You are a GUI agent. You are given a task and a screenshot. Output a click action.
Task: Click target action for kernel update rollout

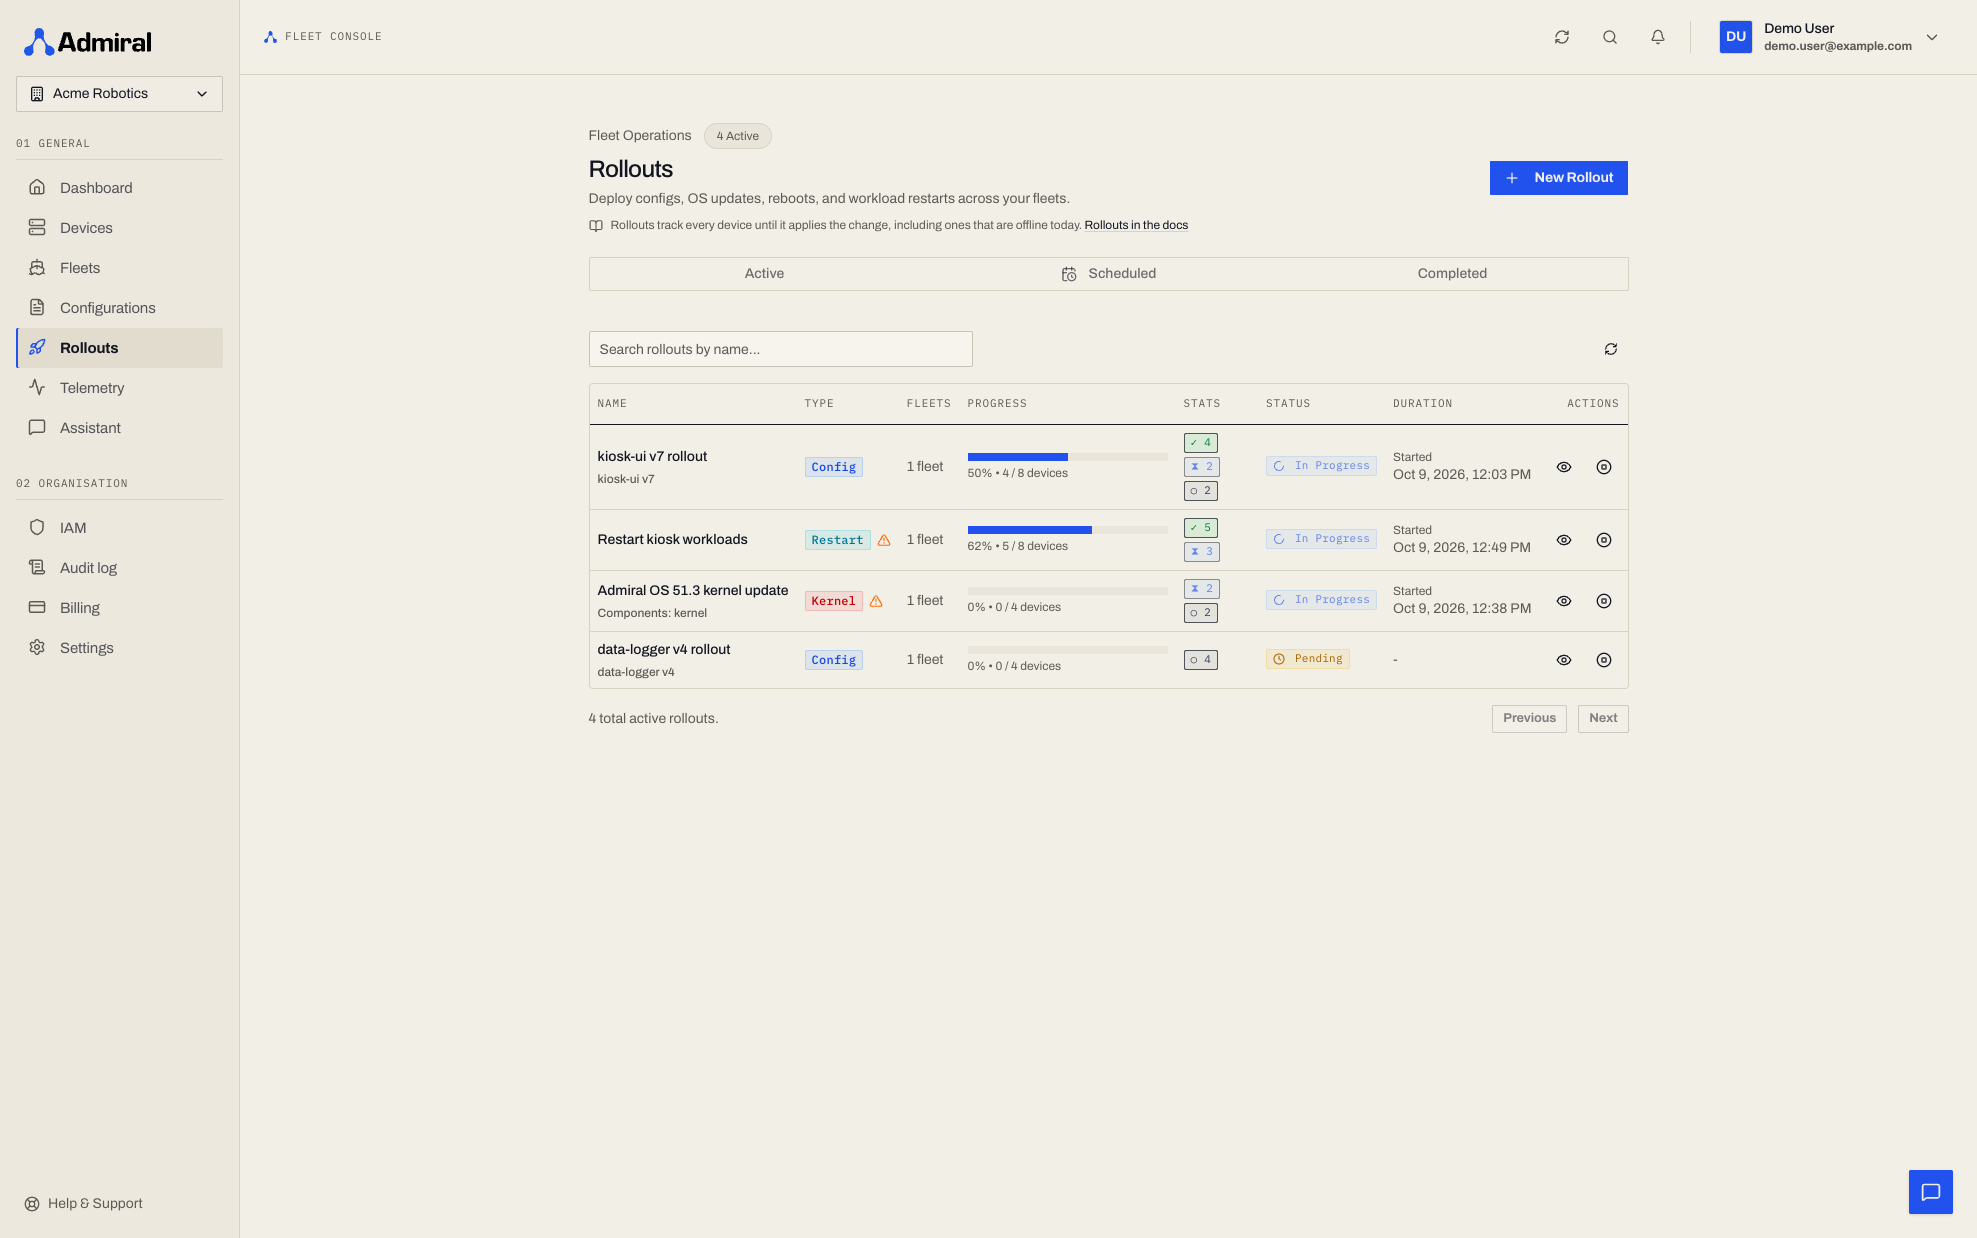point(1604,601)
